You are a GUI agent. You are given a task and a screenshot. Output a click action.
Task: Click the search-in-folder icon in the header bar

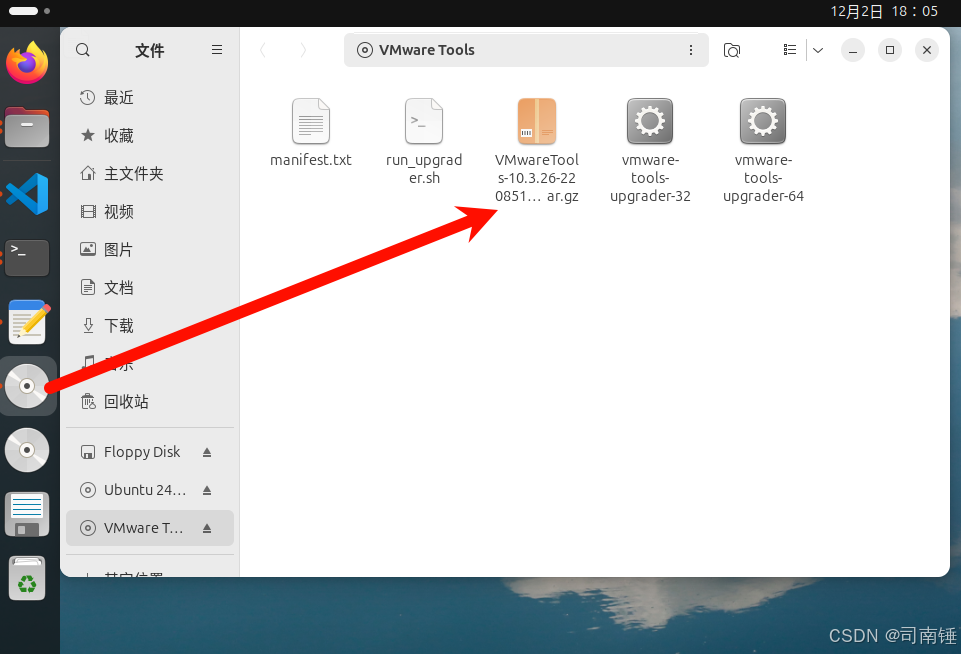[x=731, y=49]
